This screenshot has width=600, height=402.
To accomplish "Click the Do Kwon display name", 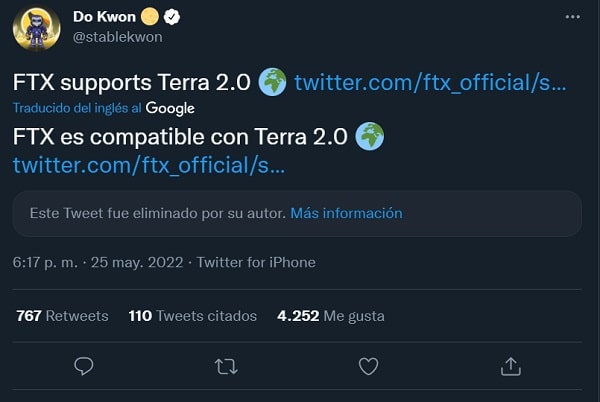I will coord(105,17).
